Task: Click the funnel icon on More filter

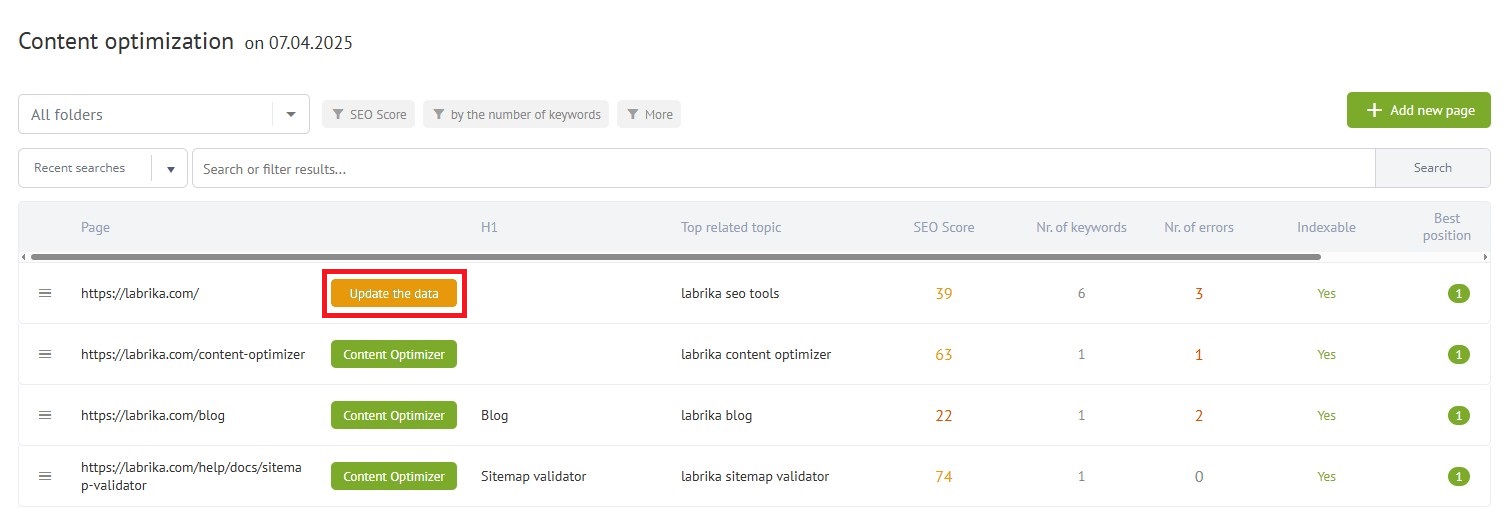Action: (x=633, y=115)
